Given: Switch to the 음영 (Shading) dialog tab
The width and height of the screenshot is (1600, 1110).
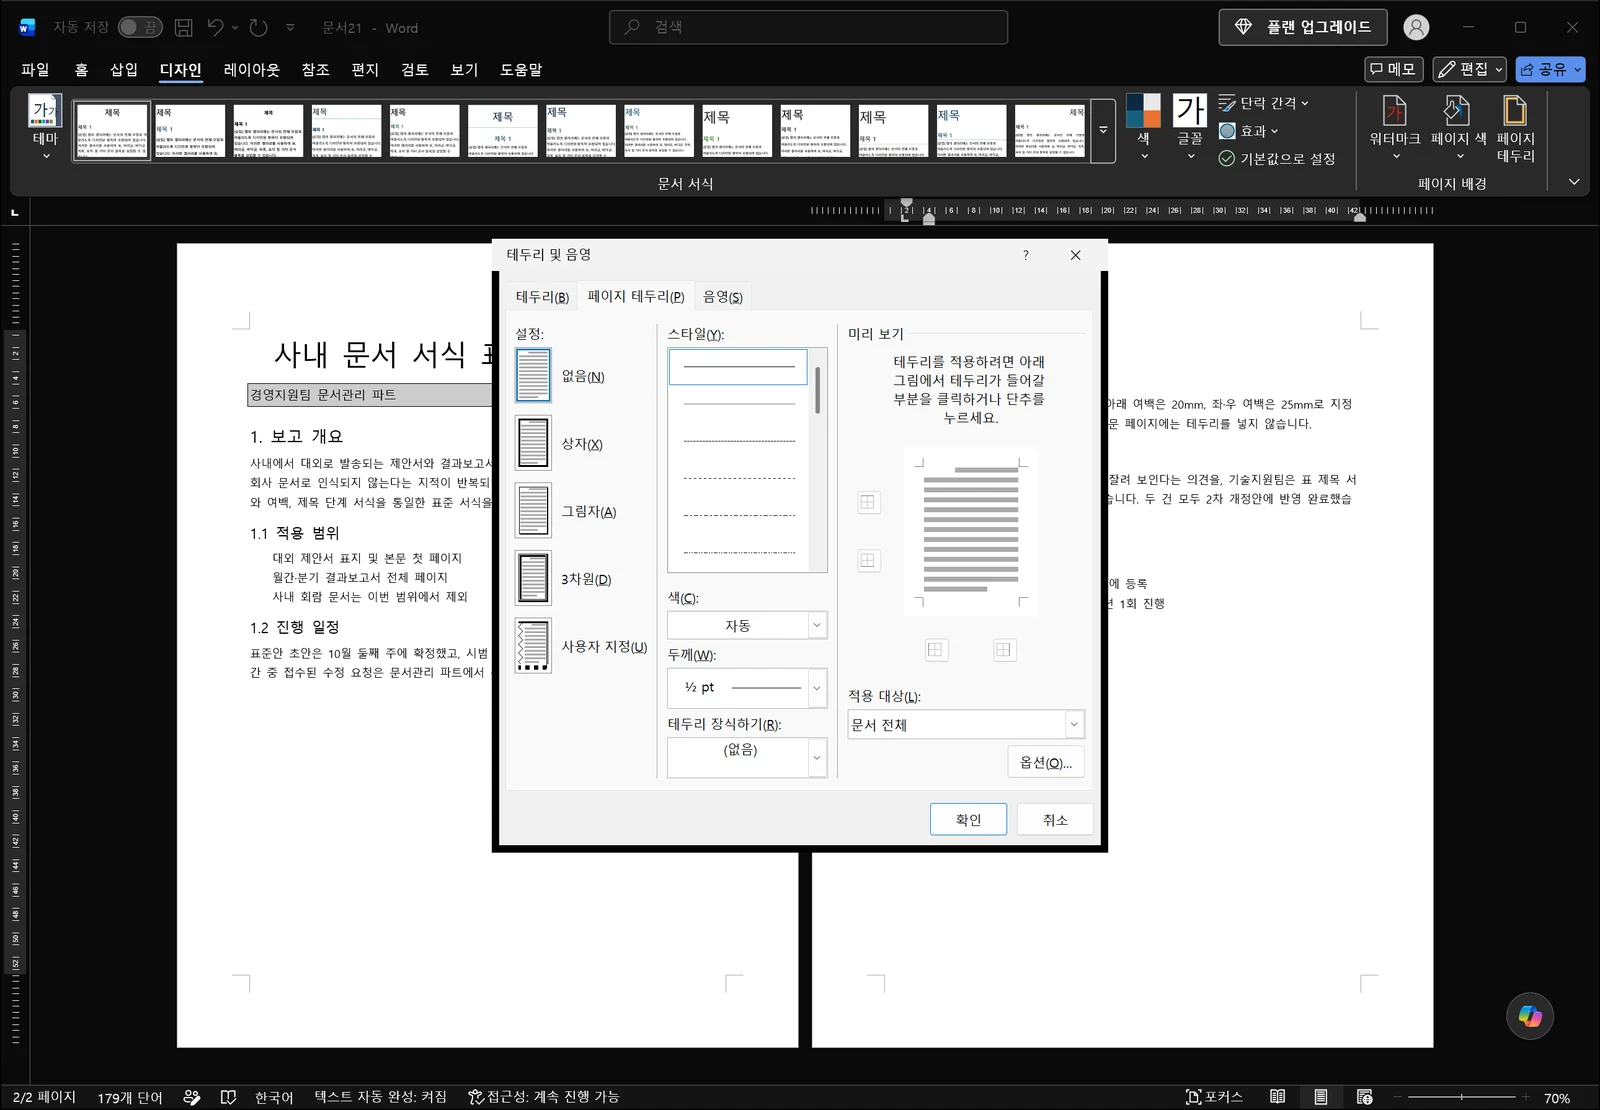Looking at the screenshot, I should click(x=722, y=297).
